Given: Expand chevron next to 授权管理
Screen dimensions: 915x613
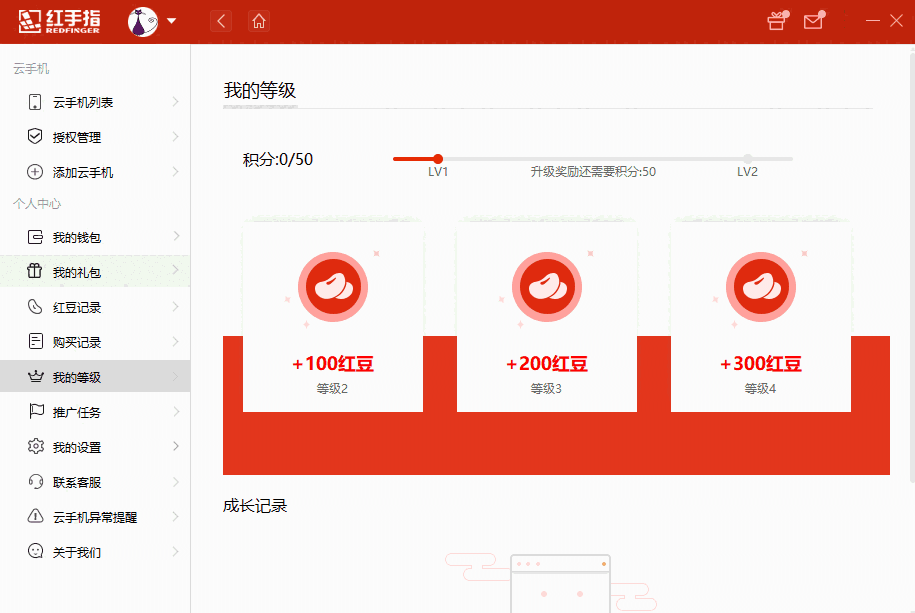Looking at the screenshot, I should [x=175, y=137].
